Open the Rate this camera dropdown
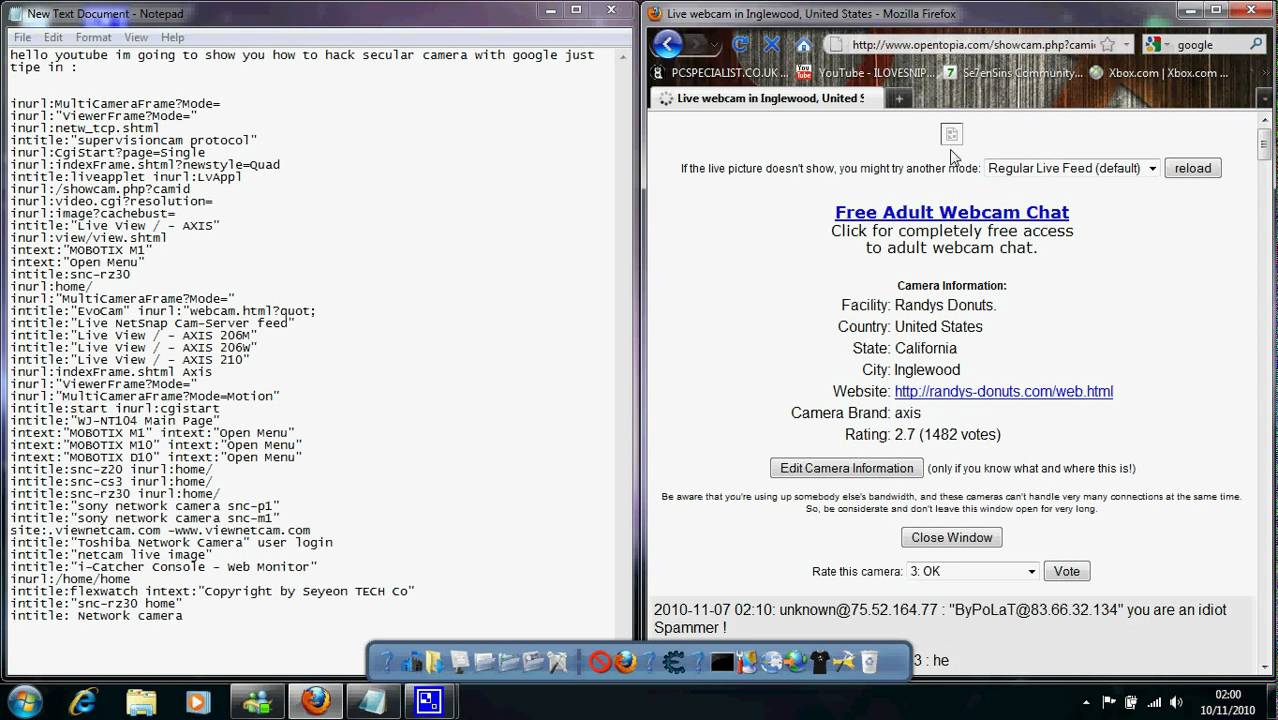The width and height of the screenshot is (1278, 720). pos(973,571)
